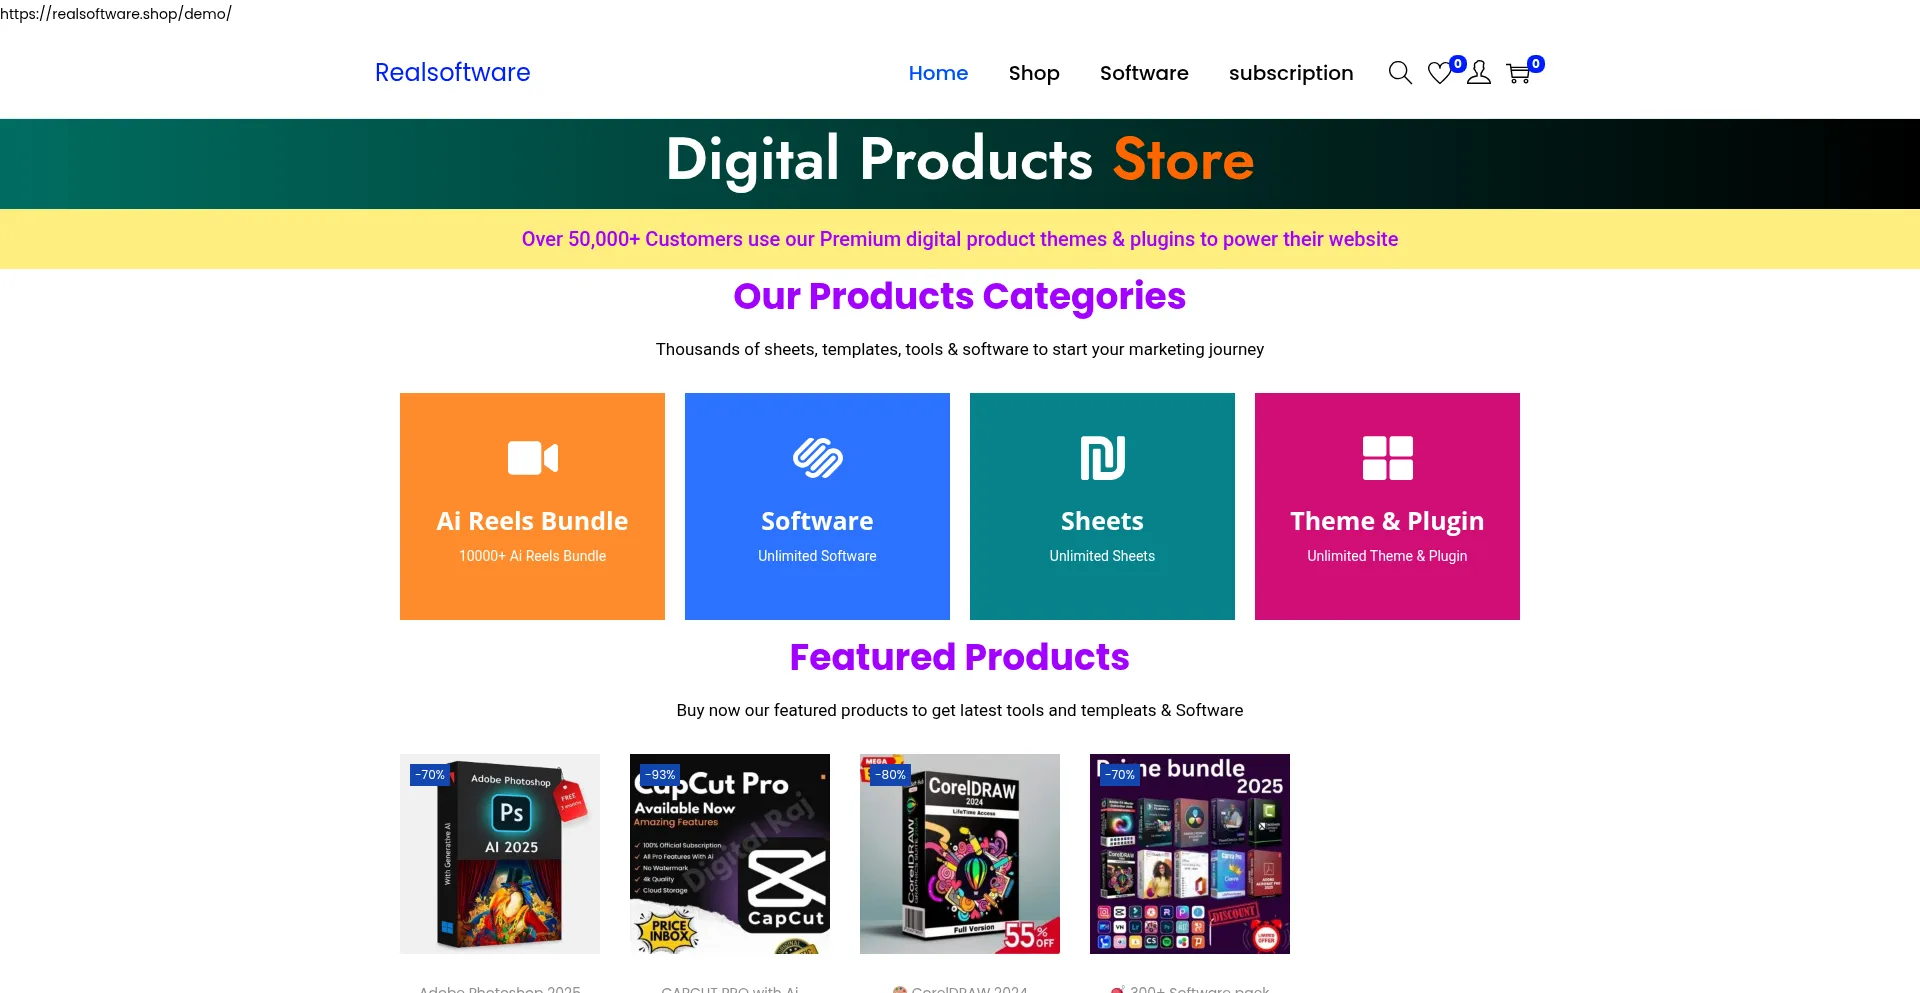Open the Ai Reels Bundle category title
This screenshot has height=993, width=1920.
pos(532,521)
